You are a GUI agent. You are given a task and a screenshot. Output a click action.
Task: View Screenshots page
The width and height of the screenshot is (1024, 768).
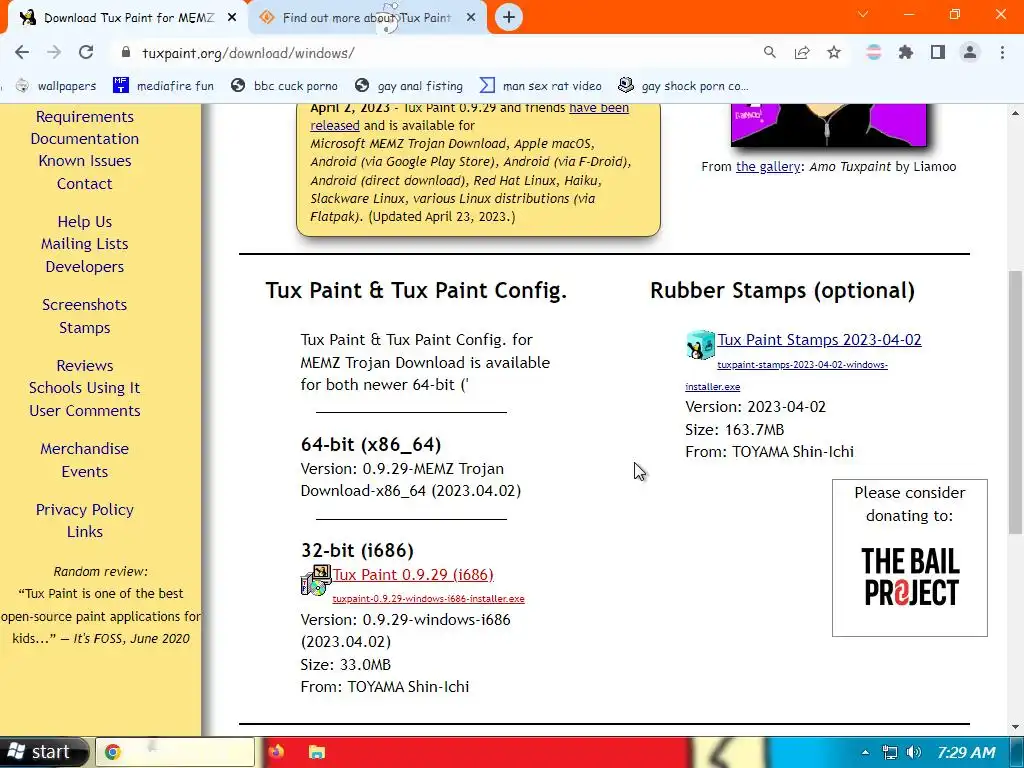point(85,304)
